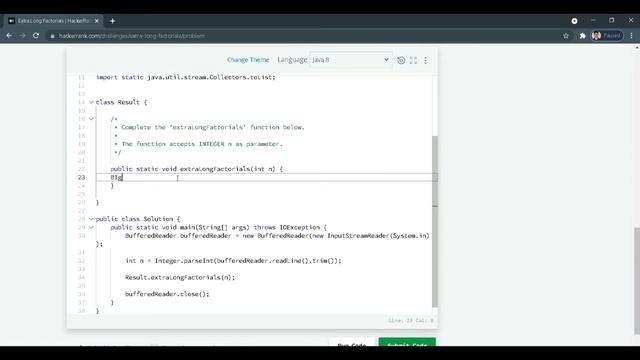The width and height of the screenshot is (640, 360).
Task: Open a new browser tab
Action: point(112,21)
